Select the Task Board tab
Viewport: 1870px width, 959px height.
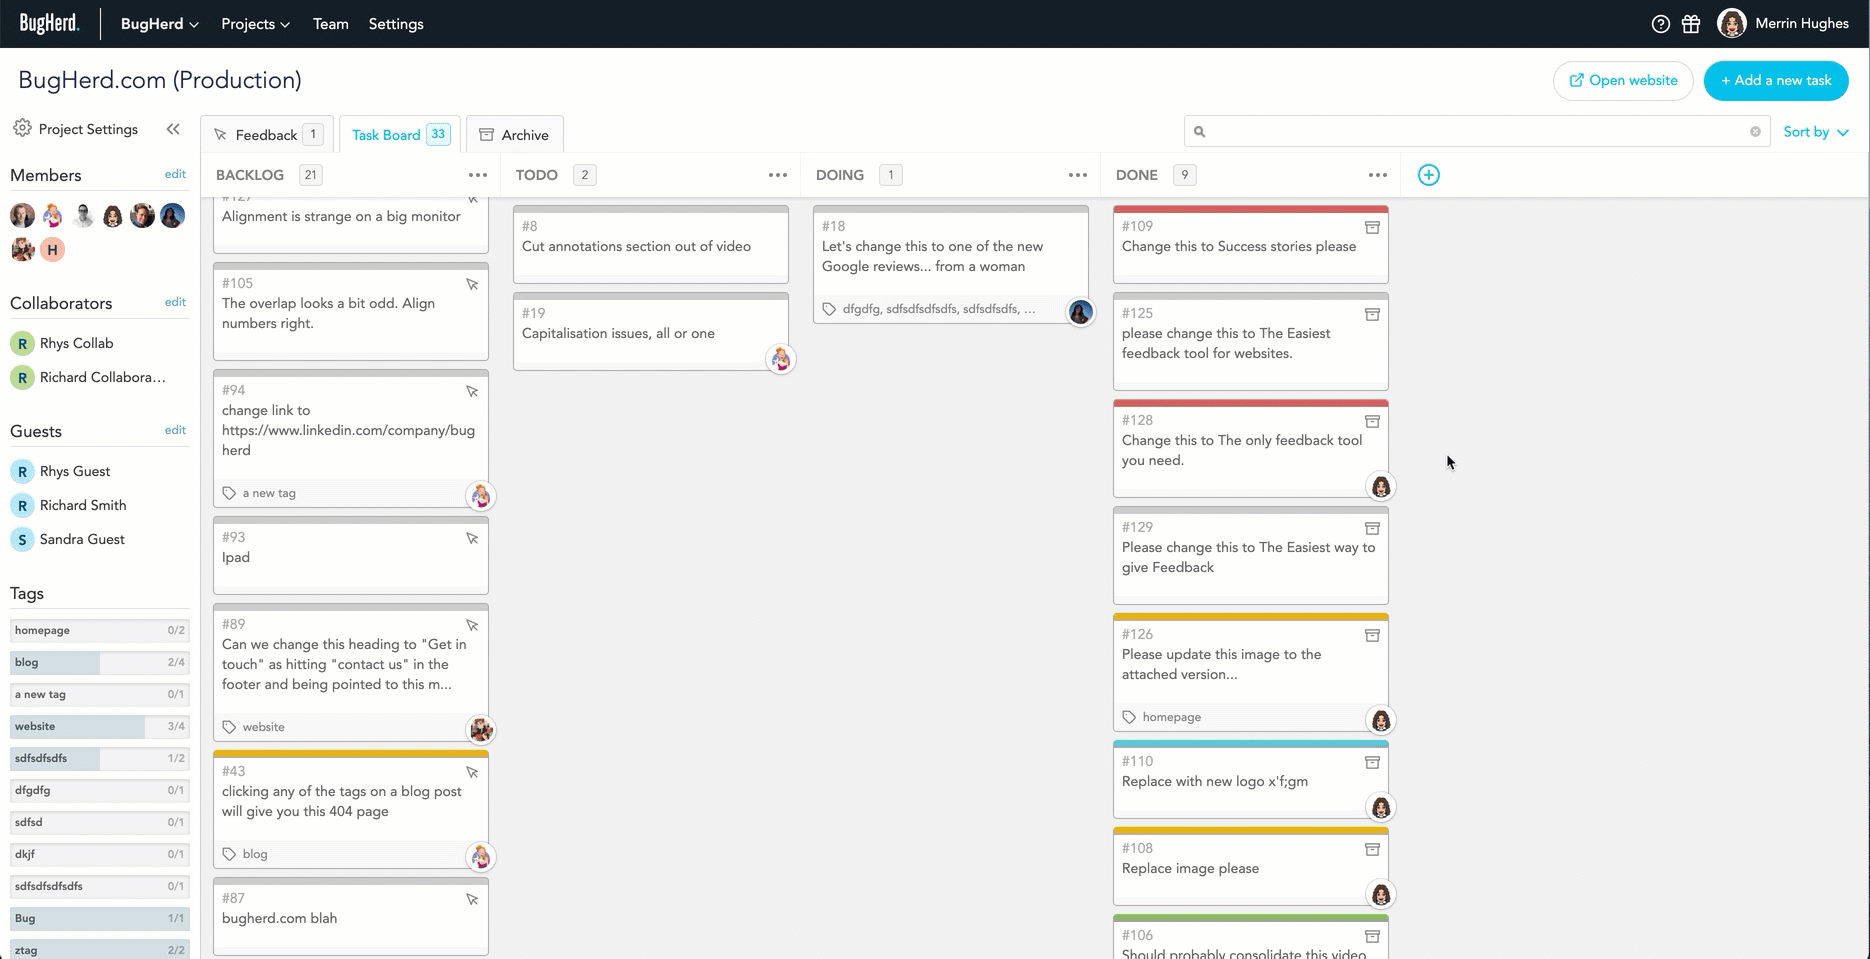[x=399, y=134]
